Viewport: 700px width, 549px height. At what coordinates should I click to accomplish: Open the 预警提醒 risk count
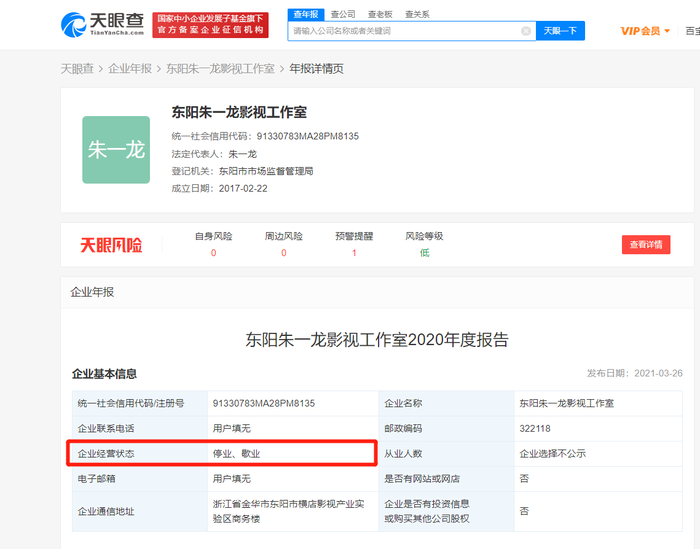pos(354,253)
